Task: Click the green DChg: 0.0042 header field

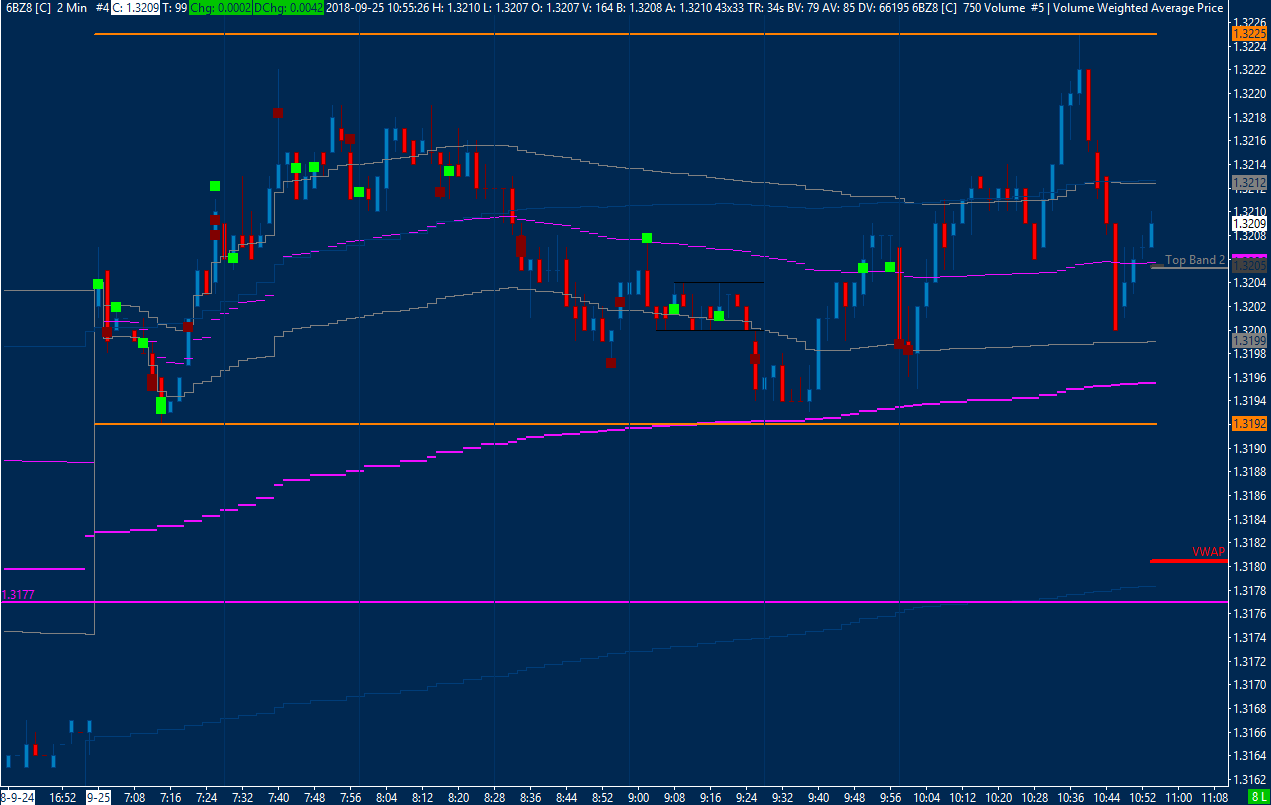Action: pyautogui.click(x=288, y=7)
